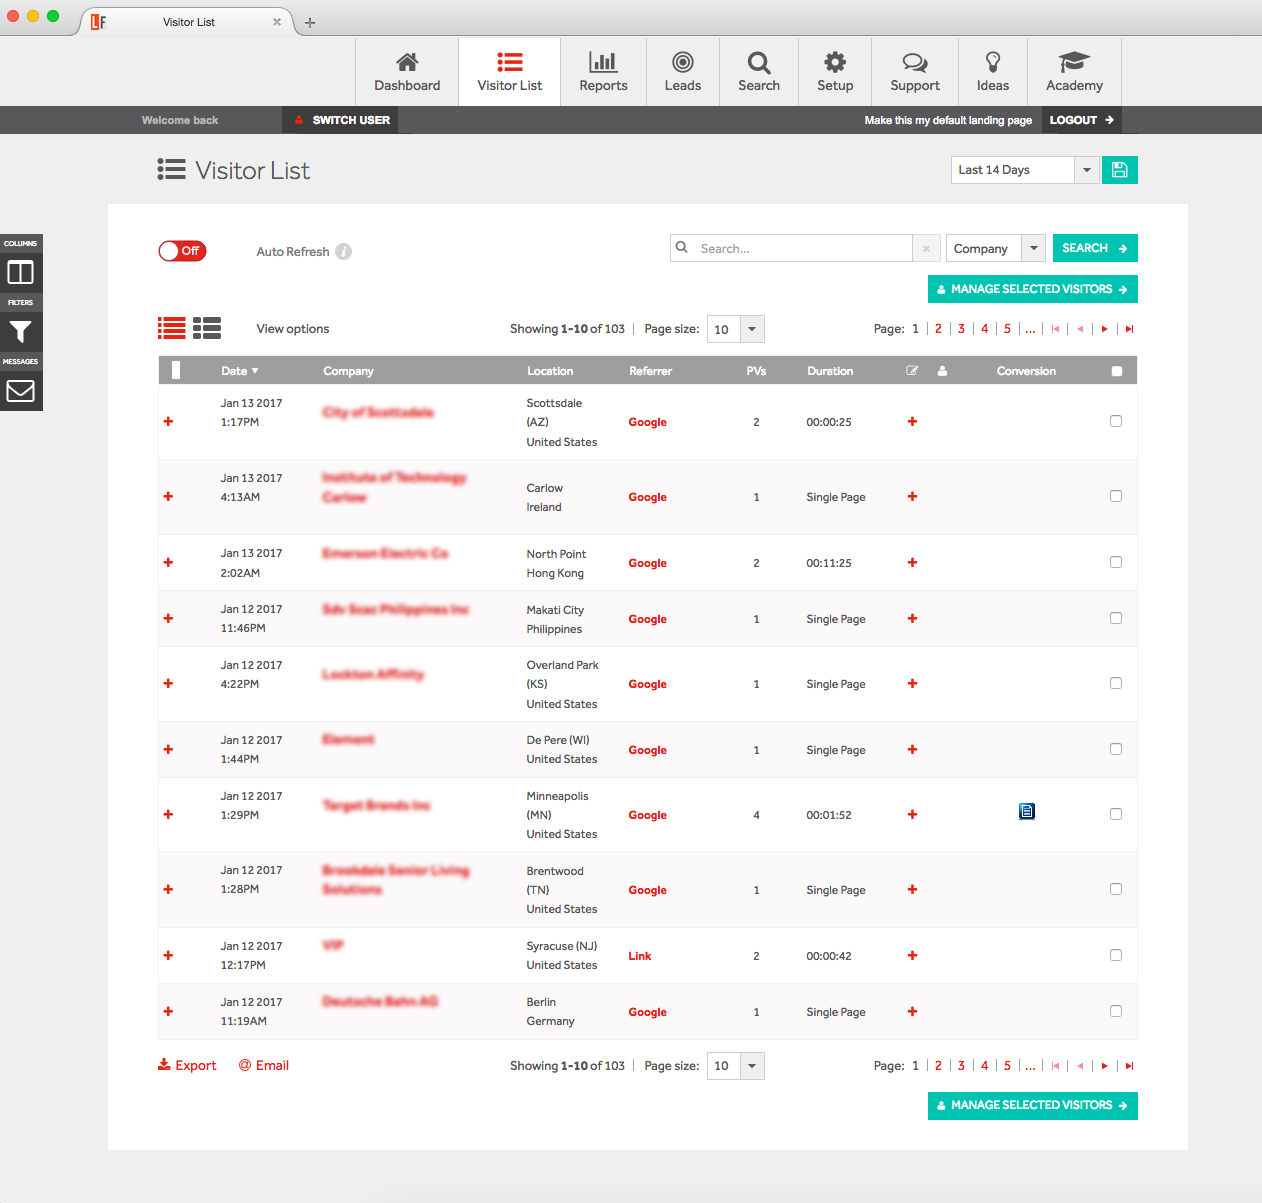Click the SEARCH button
The width and height of the screenshot is (1262, 1203).
[x=1095, y=248]
